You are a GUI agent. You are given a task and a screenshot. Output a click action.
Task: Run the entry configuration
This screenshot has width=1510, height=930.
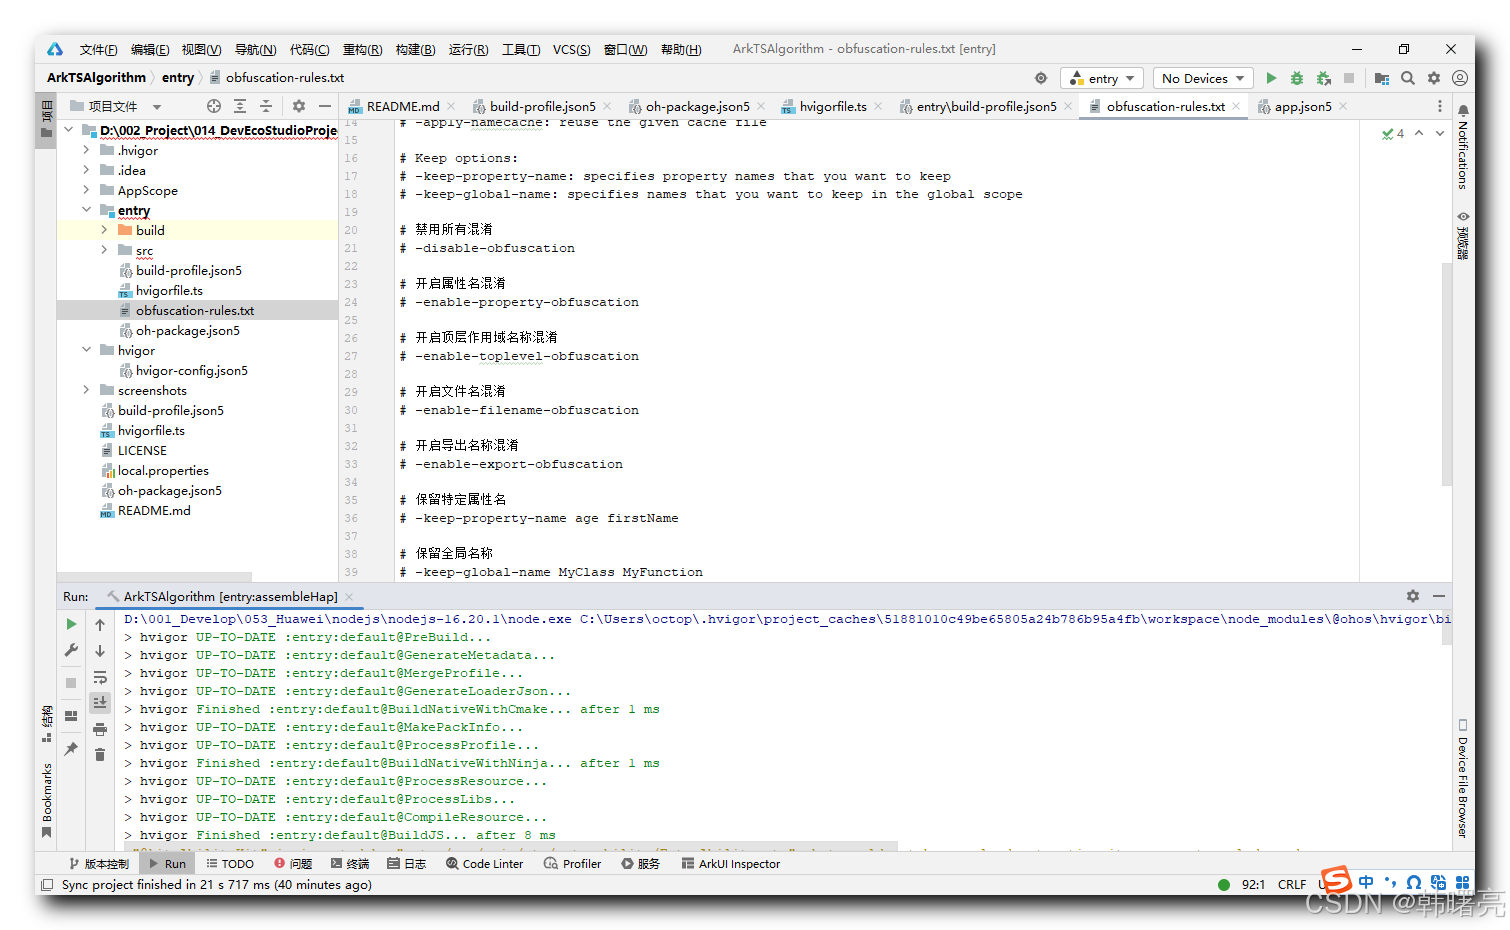[1271, 78]
